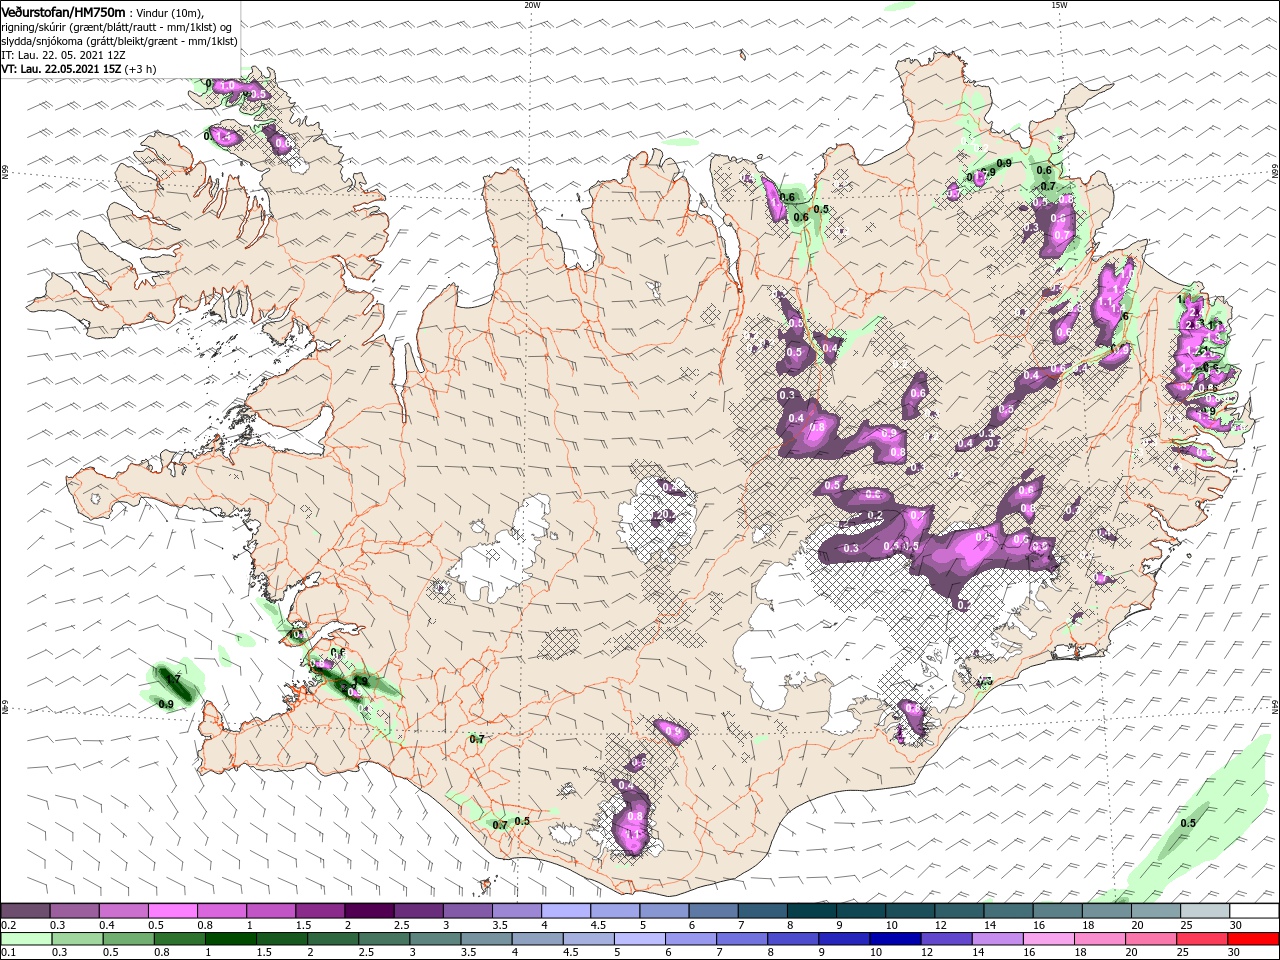
Task: Click the lower-row '30' legend label
Action: pyautogui.click(x=1236, y=953)
